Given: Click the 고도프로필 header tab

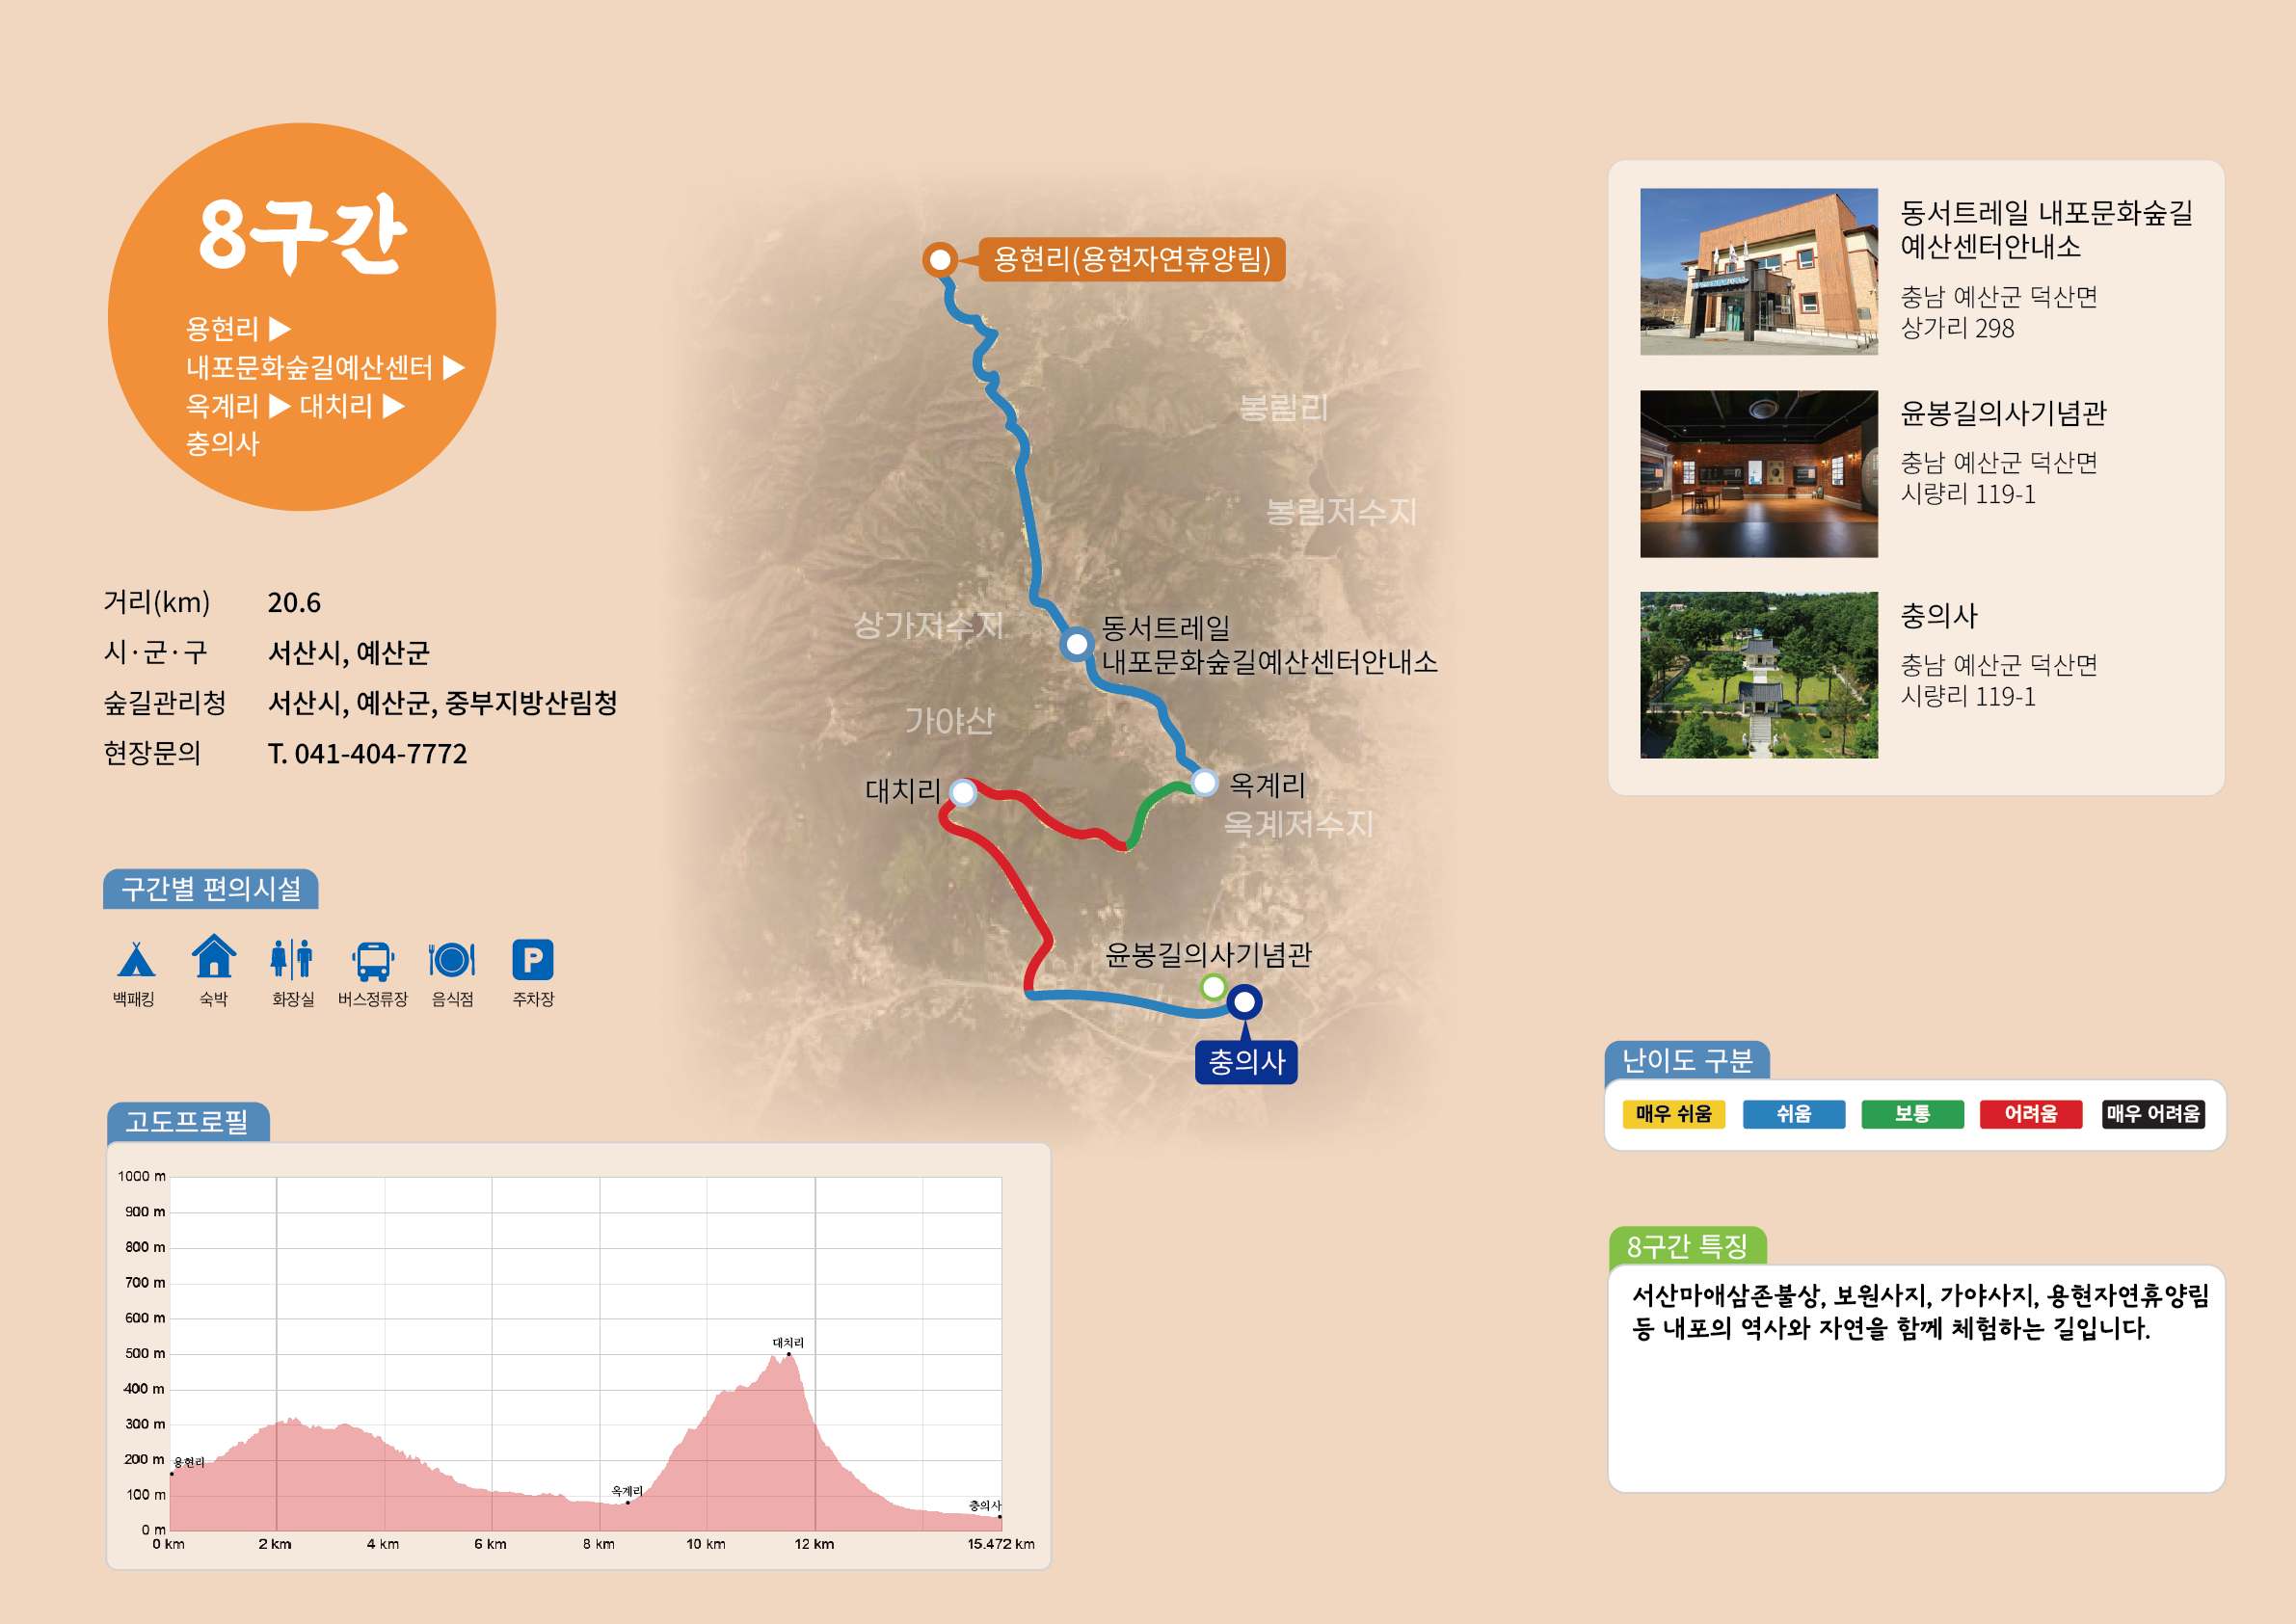Looking at the screenshot, I should (188, 1122).
